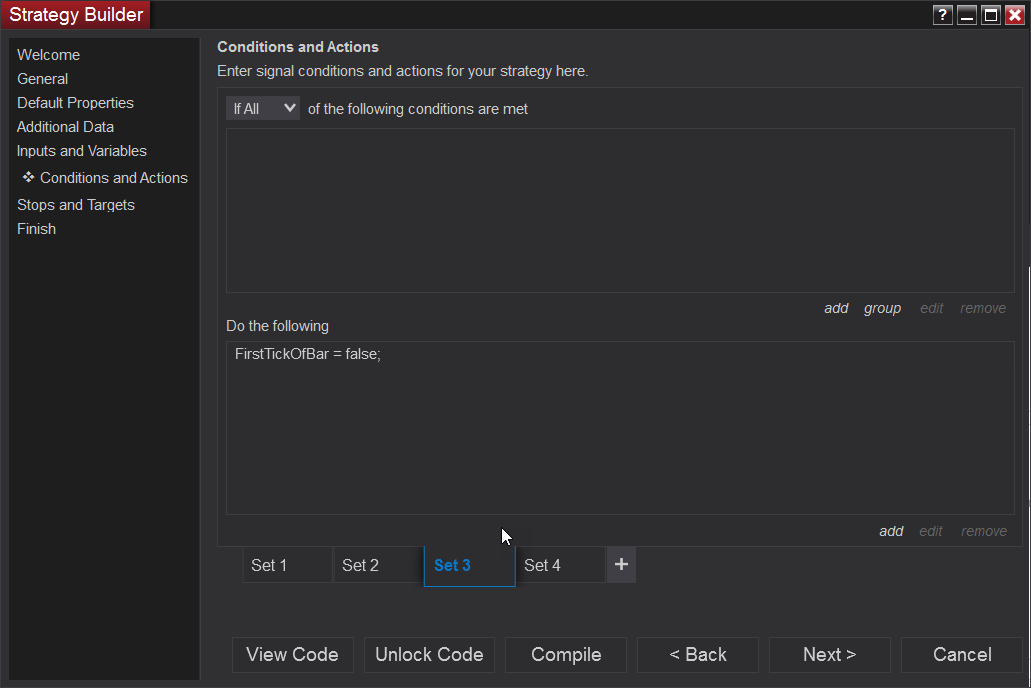Viewport: 1031px width, 688px height.
Task: Switch to the Set 1 tab
Action: (287, 565)
